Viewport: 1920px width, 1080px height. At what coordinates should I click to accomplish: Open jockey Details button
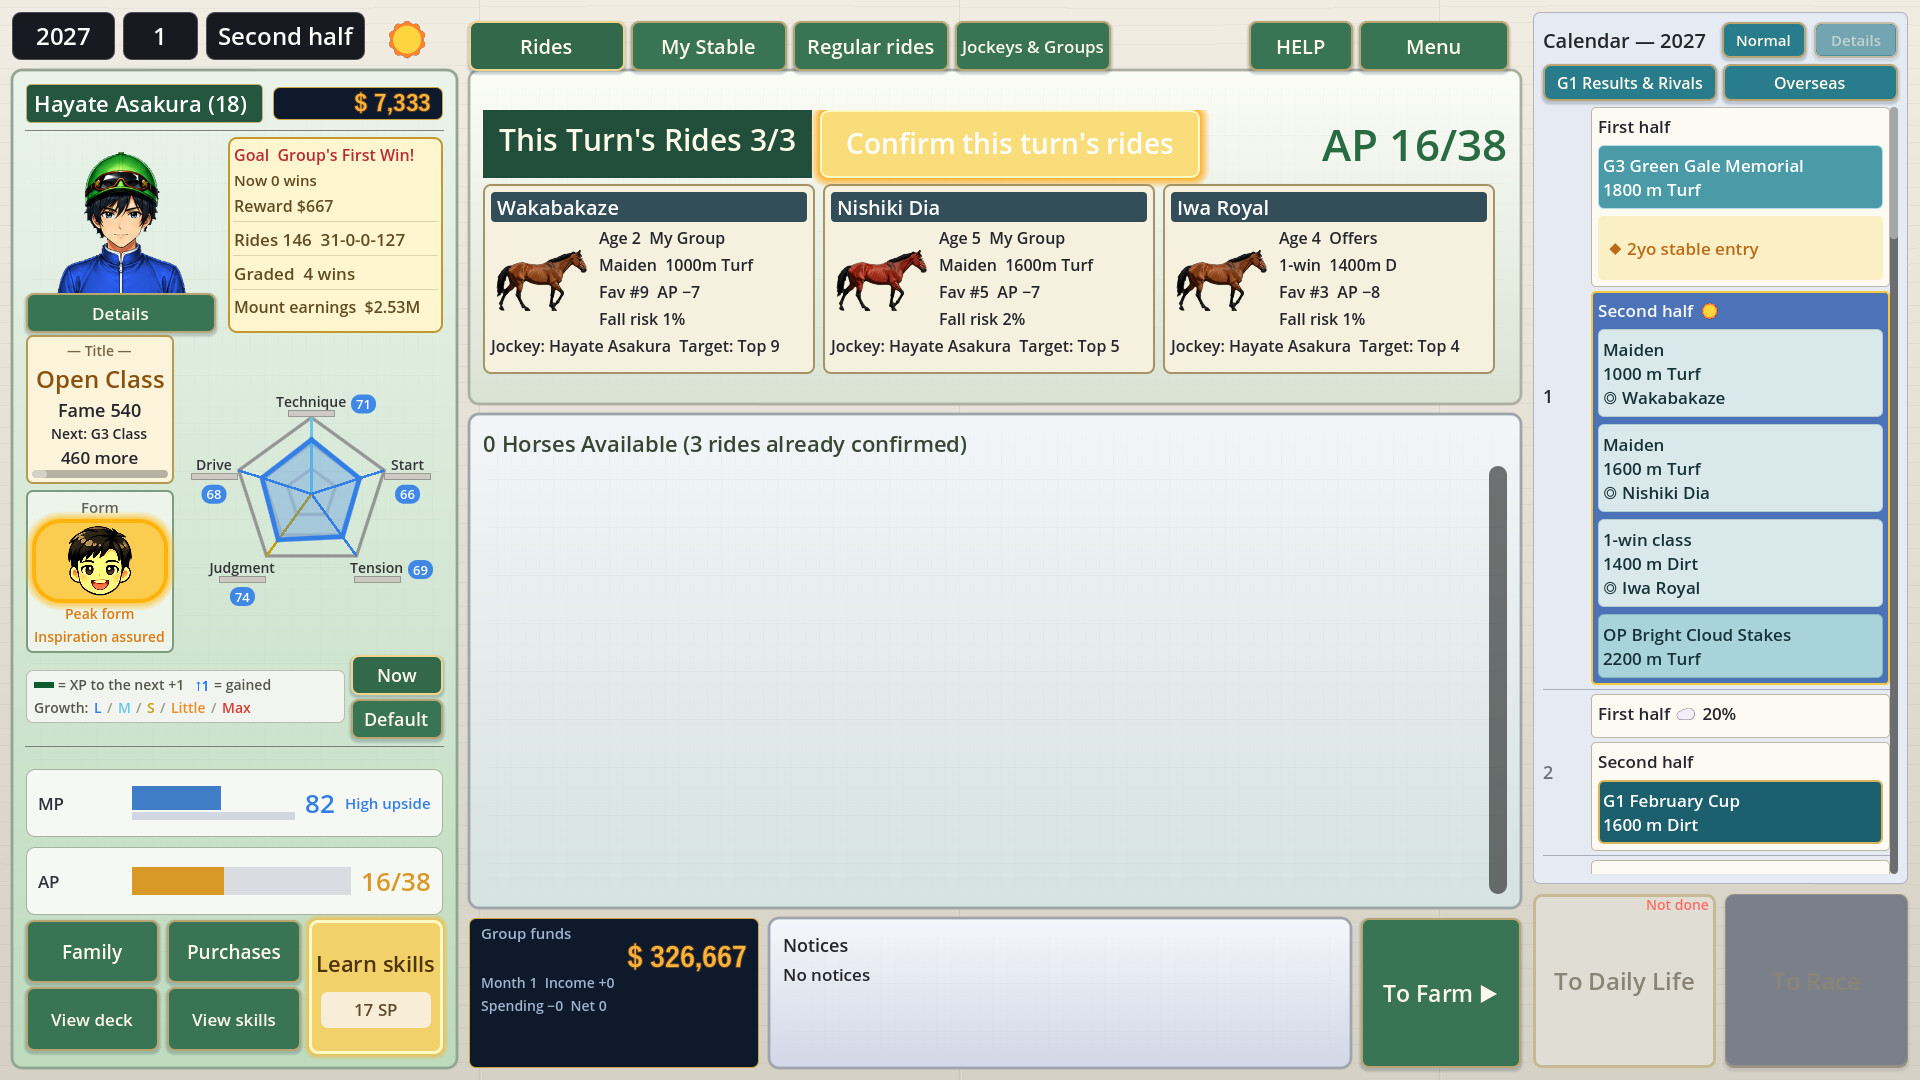pos(120,314)
